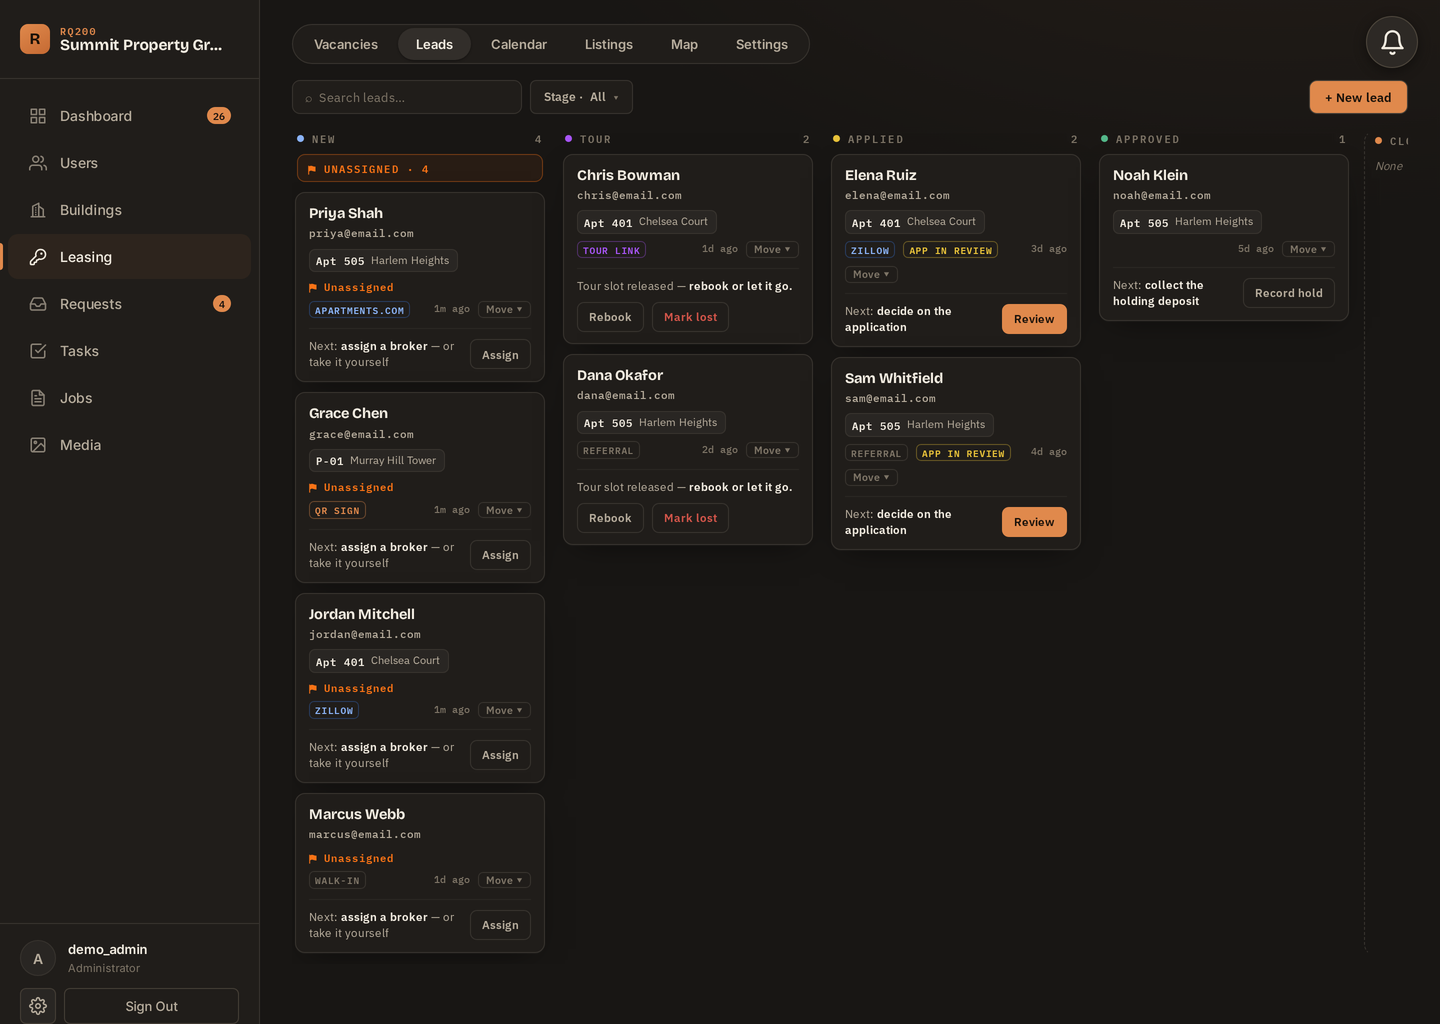1440x1024 pixels.
Task: Focus the Search leads field
Action: pos(407,97)
